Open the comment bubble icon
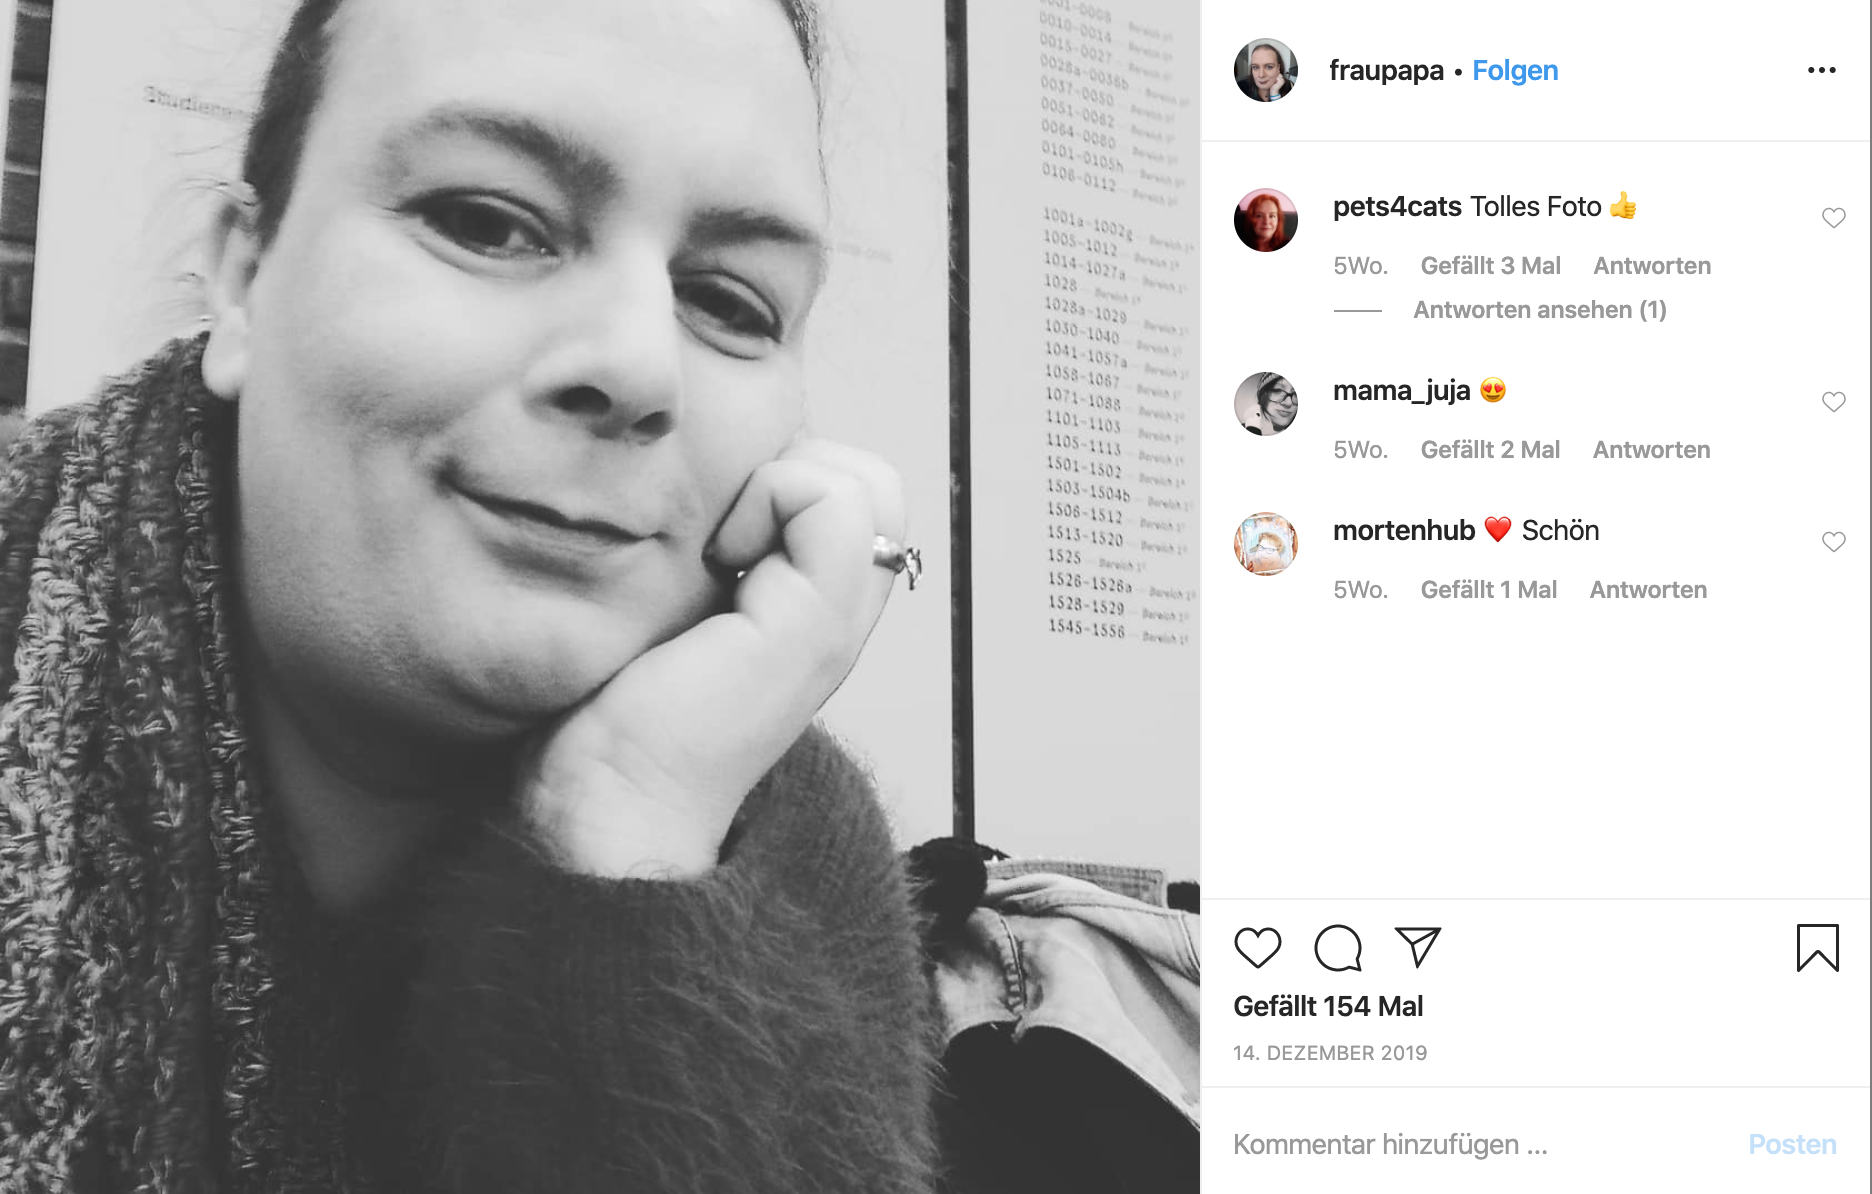 tap(1338, 948)
